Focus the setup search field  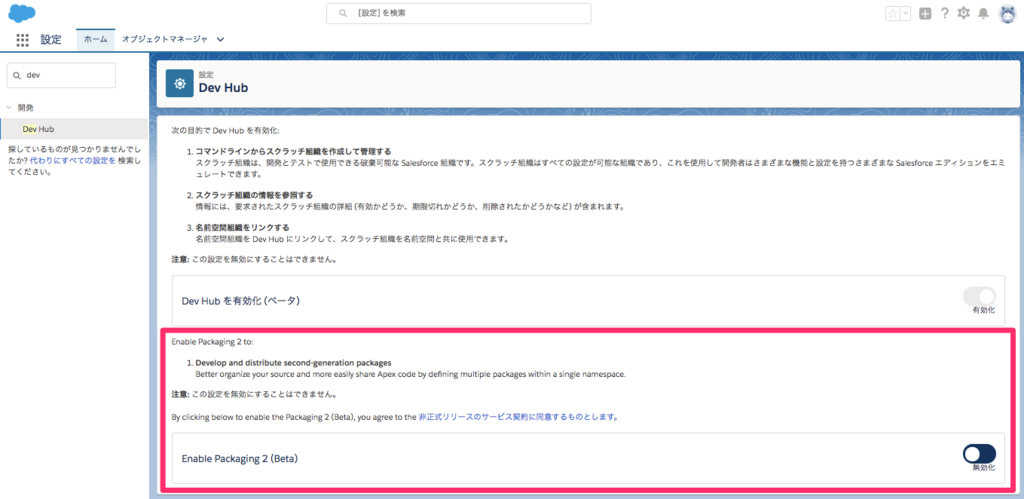pyautogui.click(x=458, y=13)
